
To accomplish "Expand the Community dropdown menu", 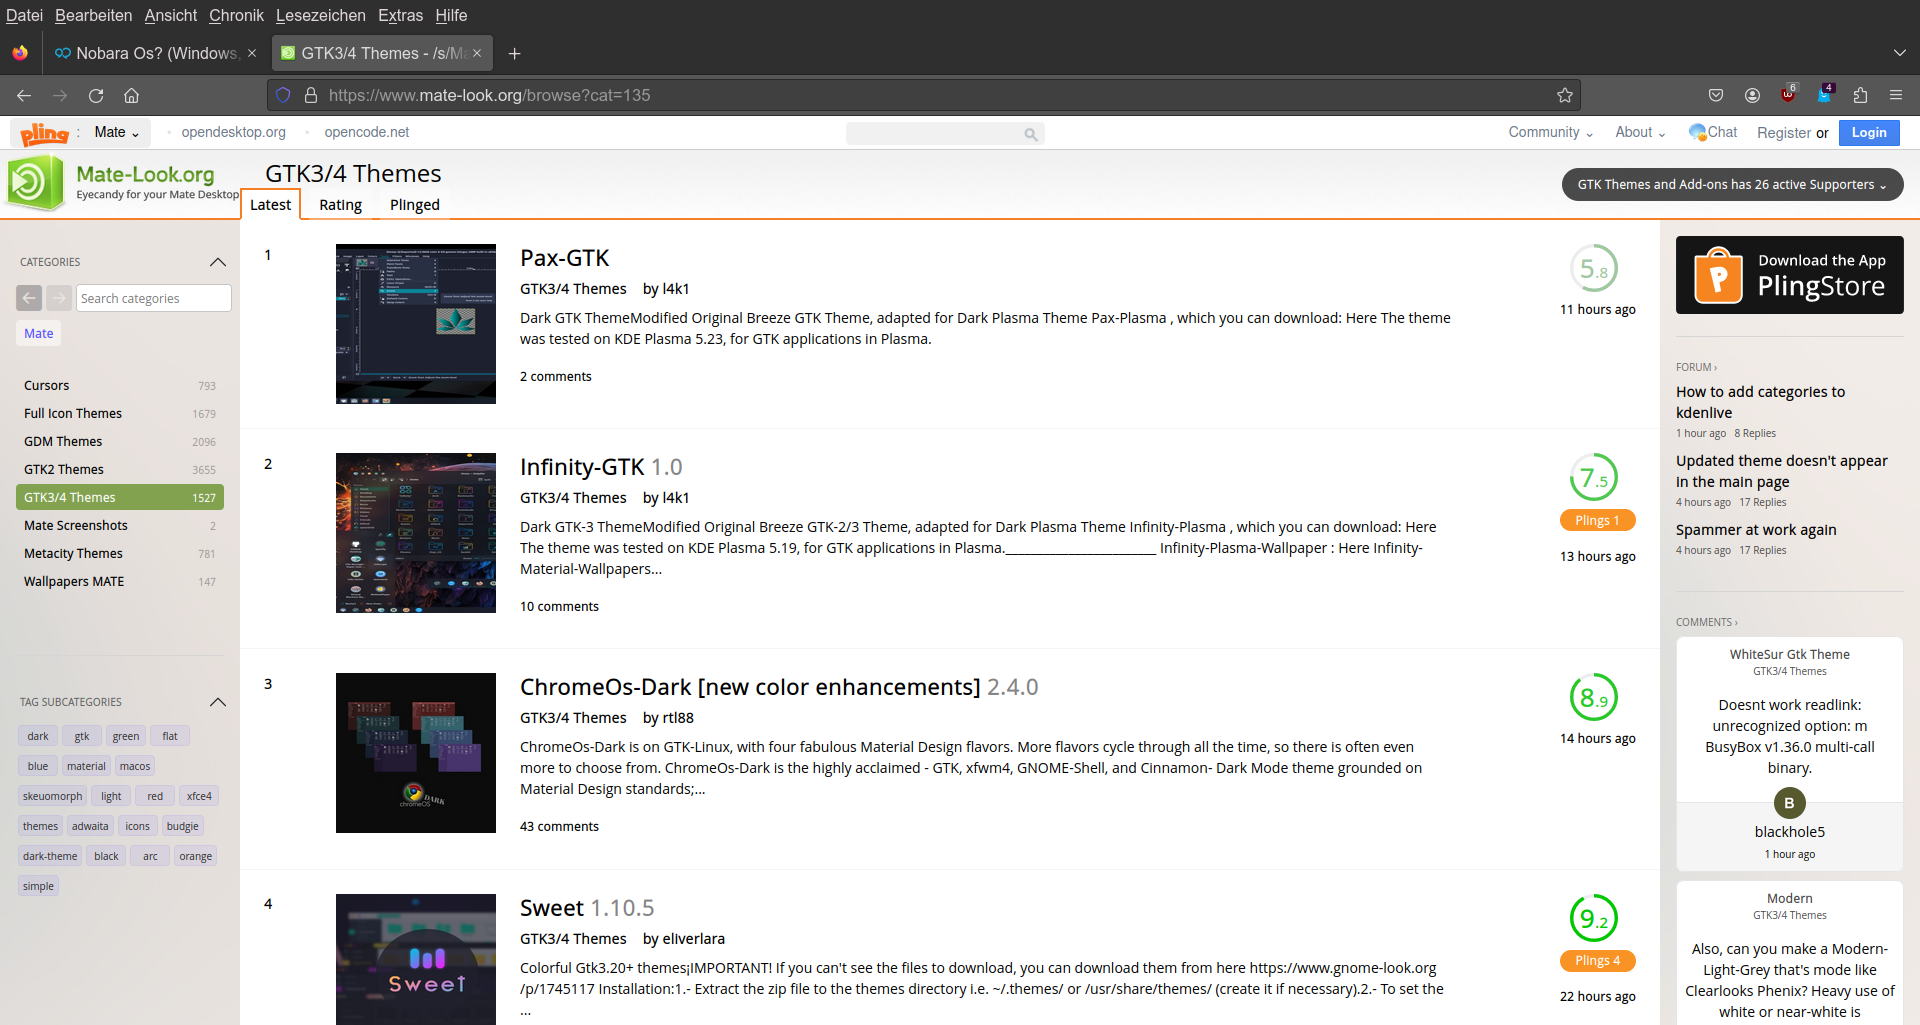I will 1550,132.
